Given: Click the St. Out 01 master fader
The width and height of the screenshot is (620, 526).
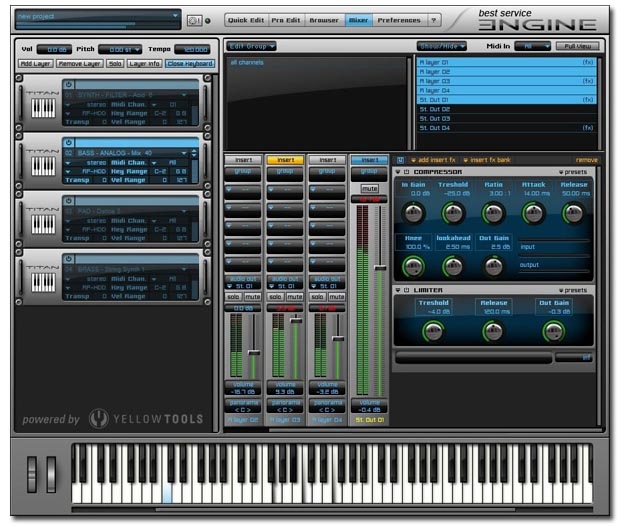Looking at the screenshot, I should [380, 268].
